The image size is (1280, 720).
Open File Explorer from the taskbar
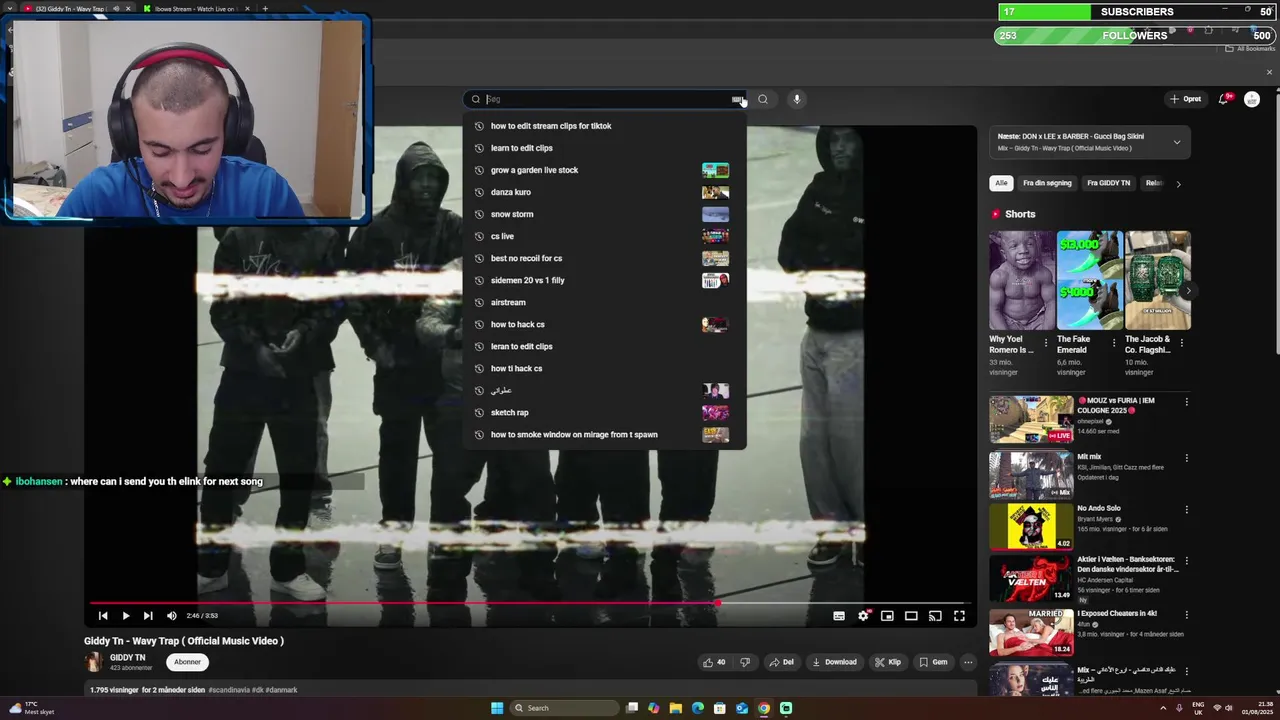(676, 708)
